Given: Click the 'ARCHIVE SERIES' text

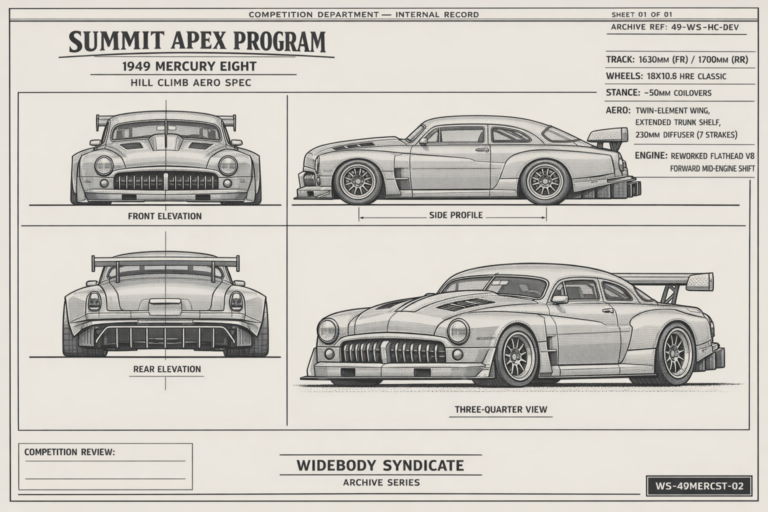Looking at the screenshot, I should tap(382, 483).
